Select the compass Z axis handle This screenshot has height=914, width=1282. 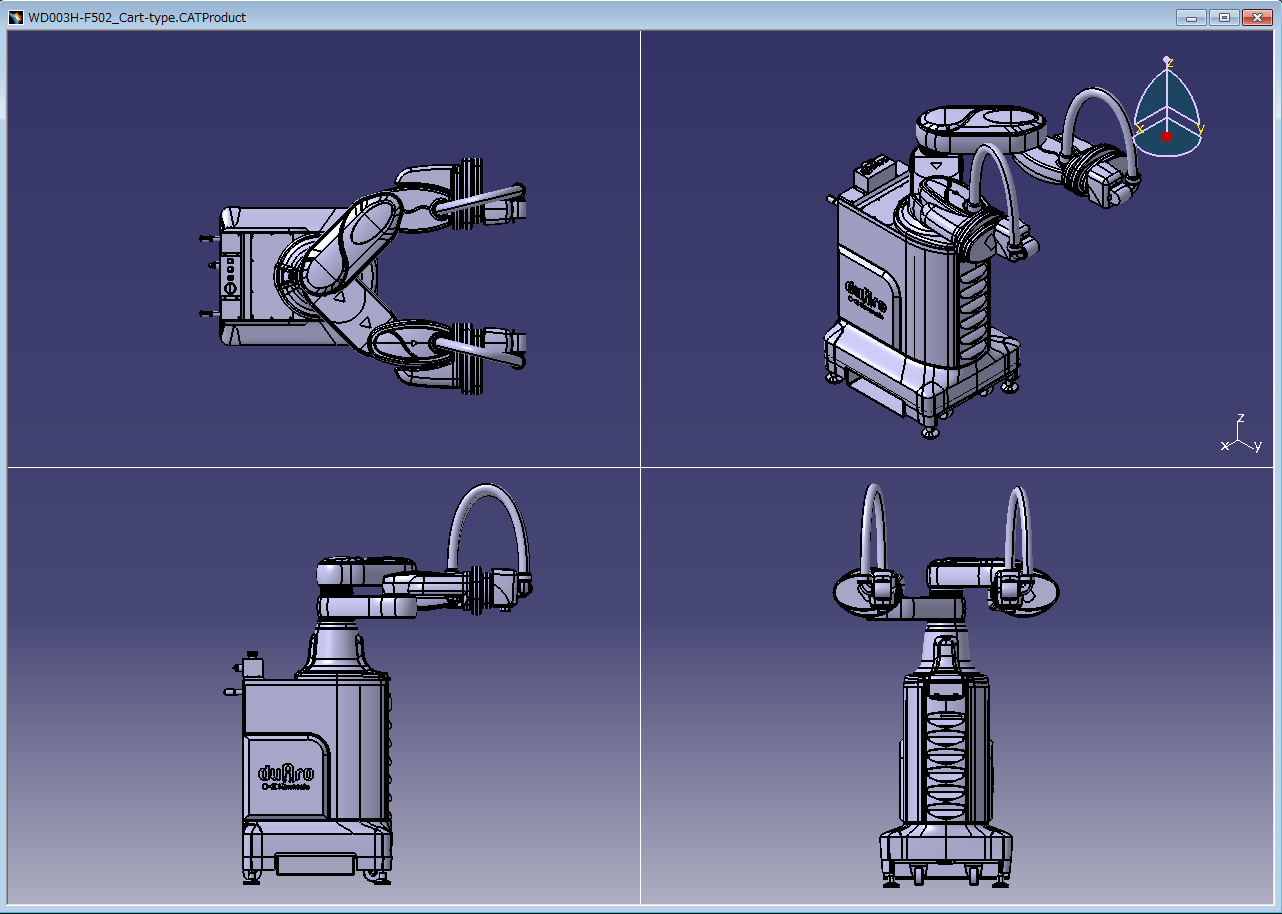(x=1167, y=61)
